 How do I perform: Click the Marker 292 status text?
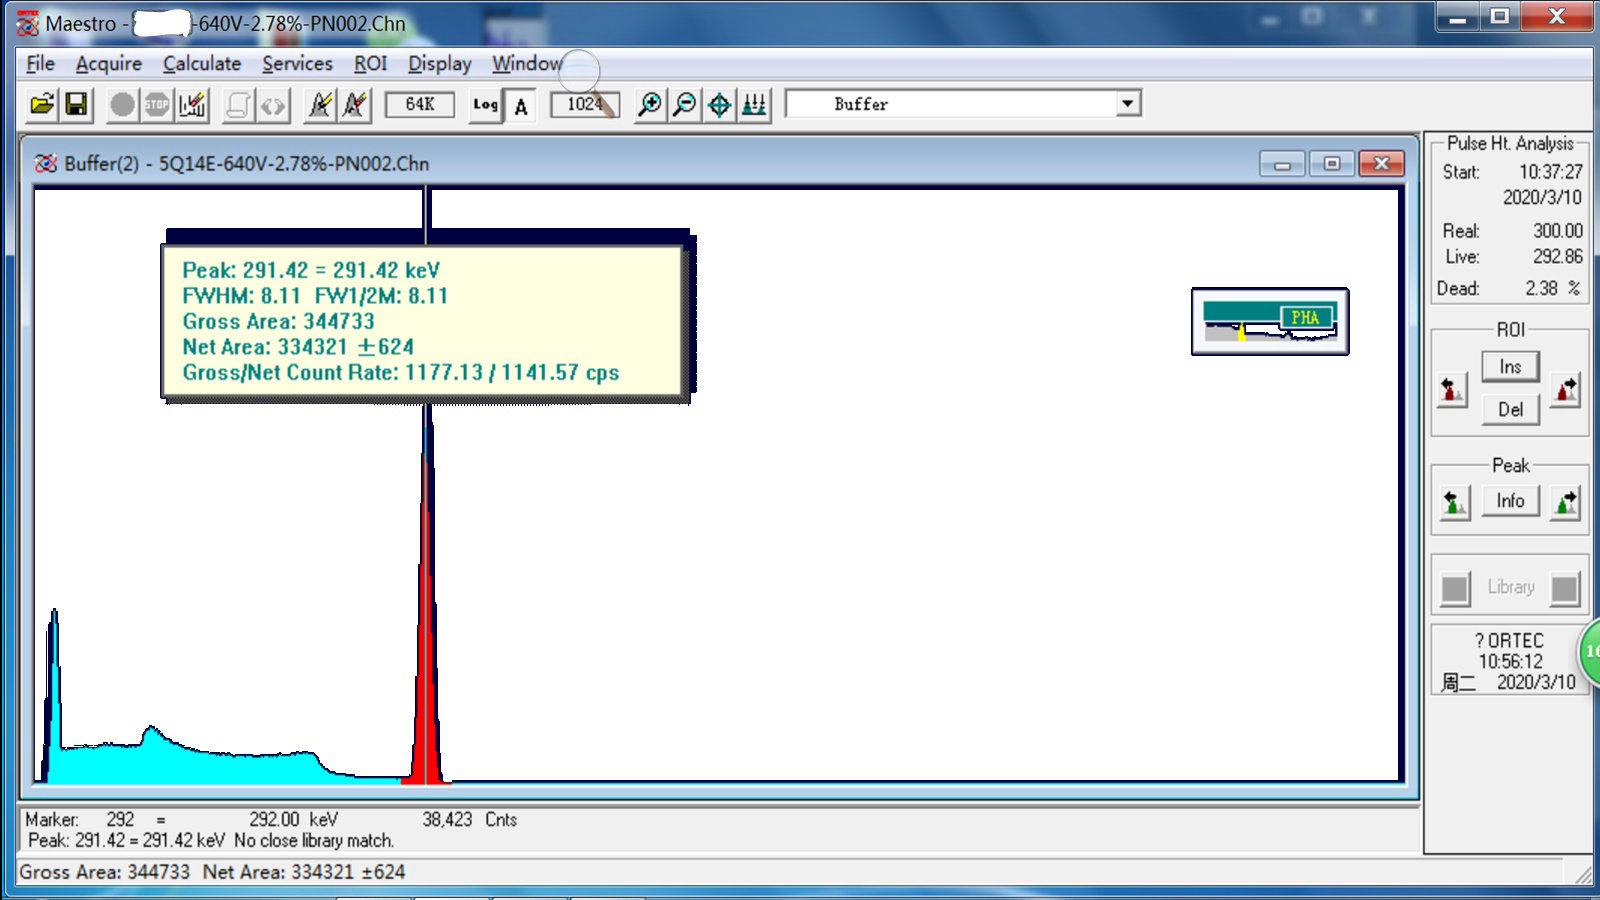tap(80, 819)
